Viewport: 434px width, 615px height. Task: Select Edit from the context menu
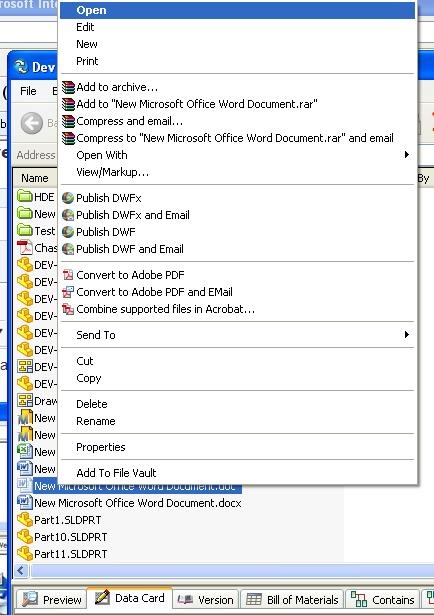237,27
